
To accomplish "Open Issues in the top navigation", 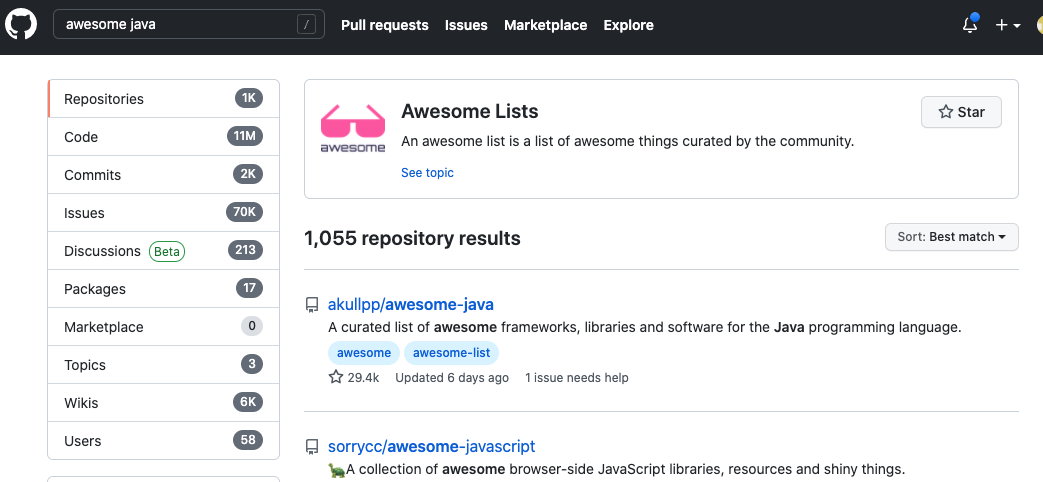I will pos(466,25).
